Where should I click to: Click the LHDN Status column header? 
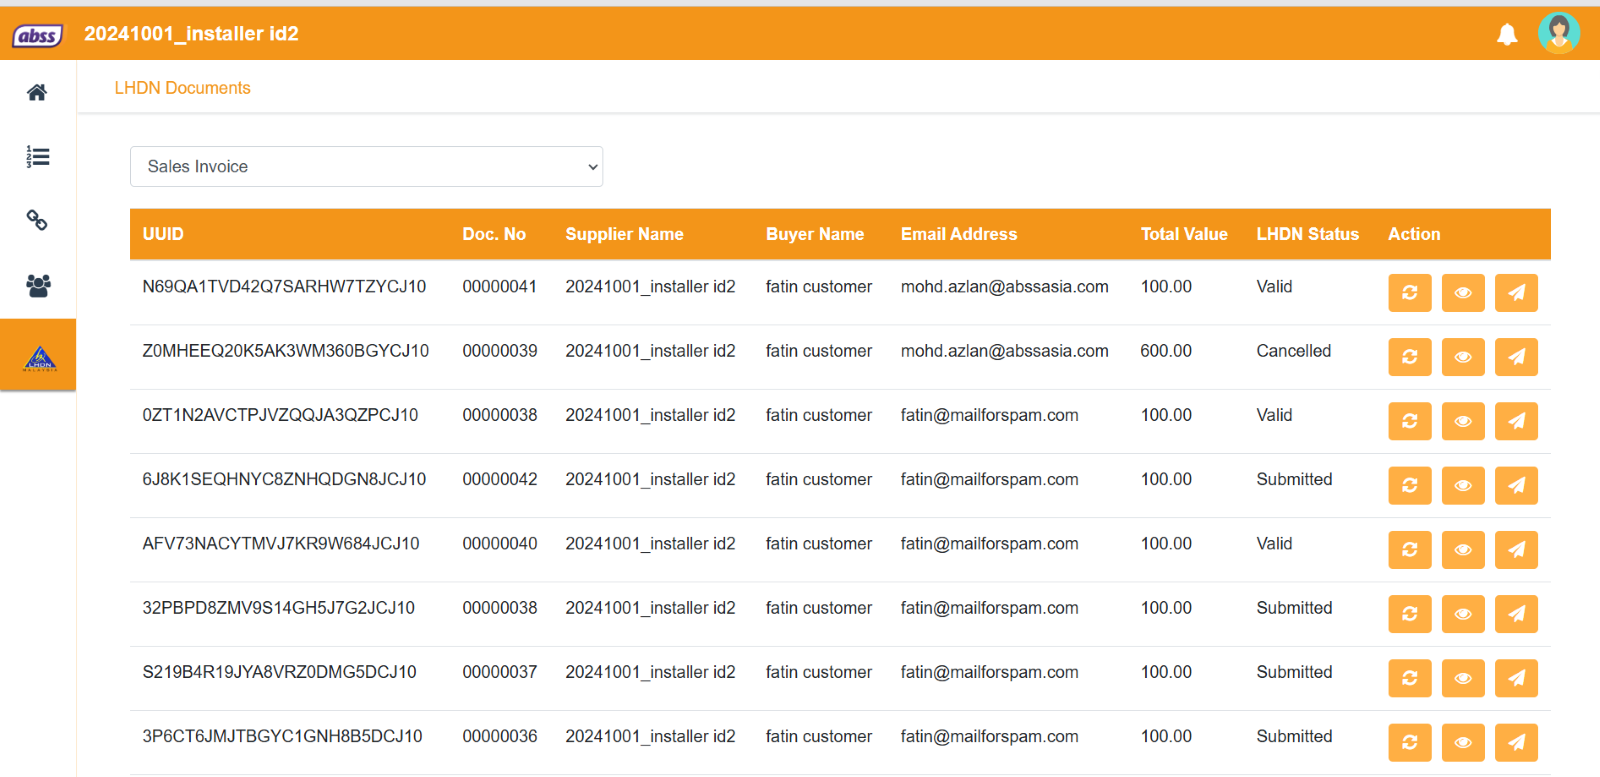1307,234
